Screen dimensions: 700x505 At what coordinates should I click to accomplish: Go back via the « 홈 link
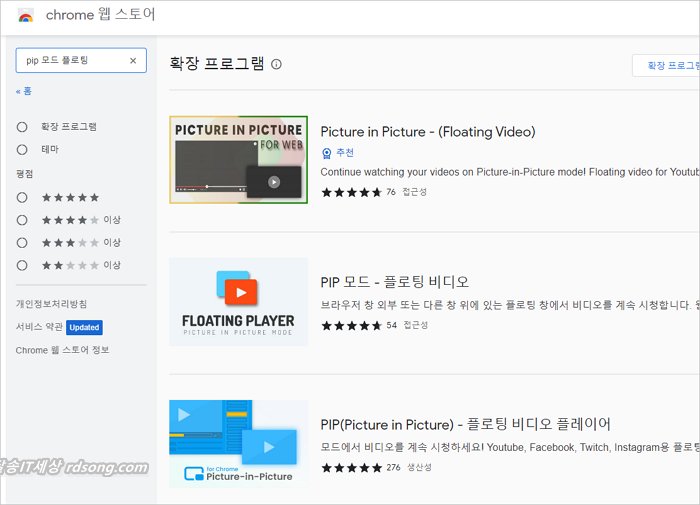24,91
